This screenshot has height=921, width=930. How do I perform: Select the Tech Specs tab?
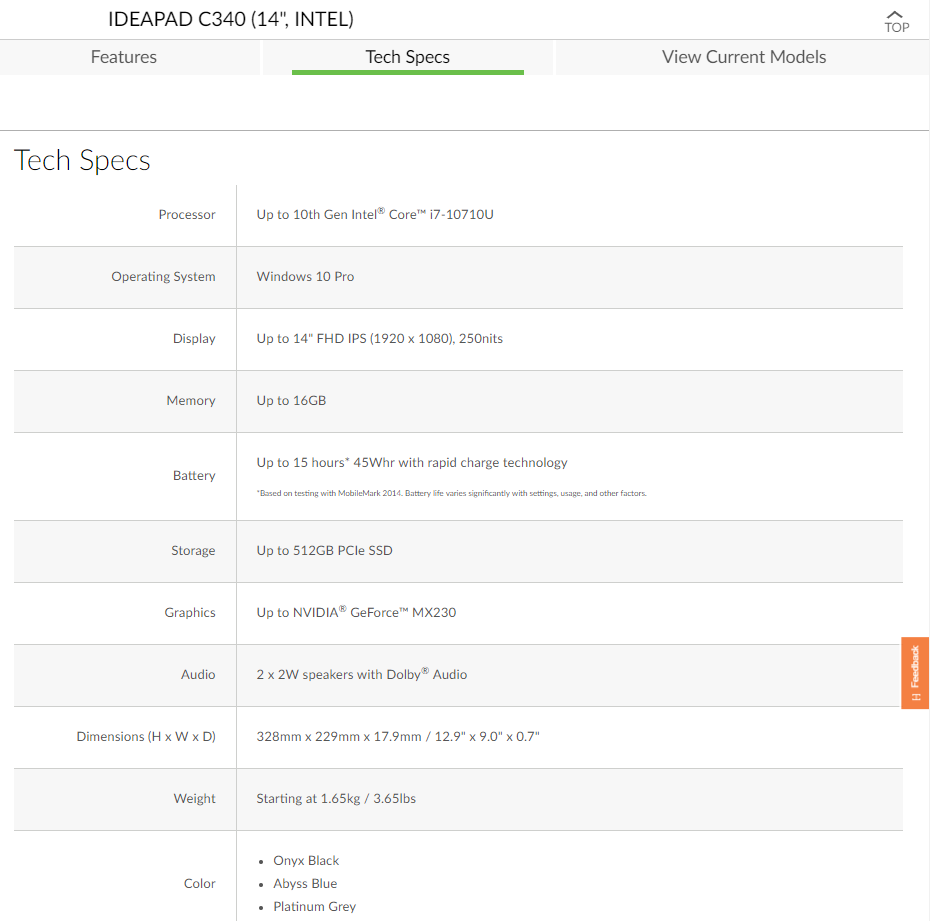tap(407, 57)
